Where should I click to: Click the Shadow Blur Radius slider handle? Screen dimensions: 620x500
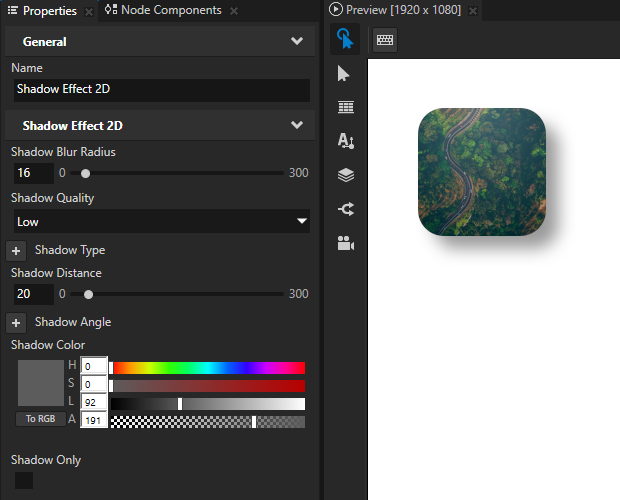pos(85,173)
